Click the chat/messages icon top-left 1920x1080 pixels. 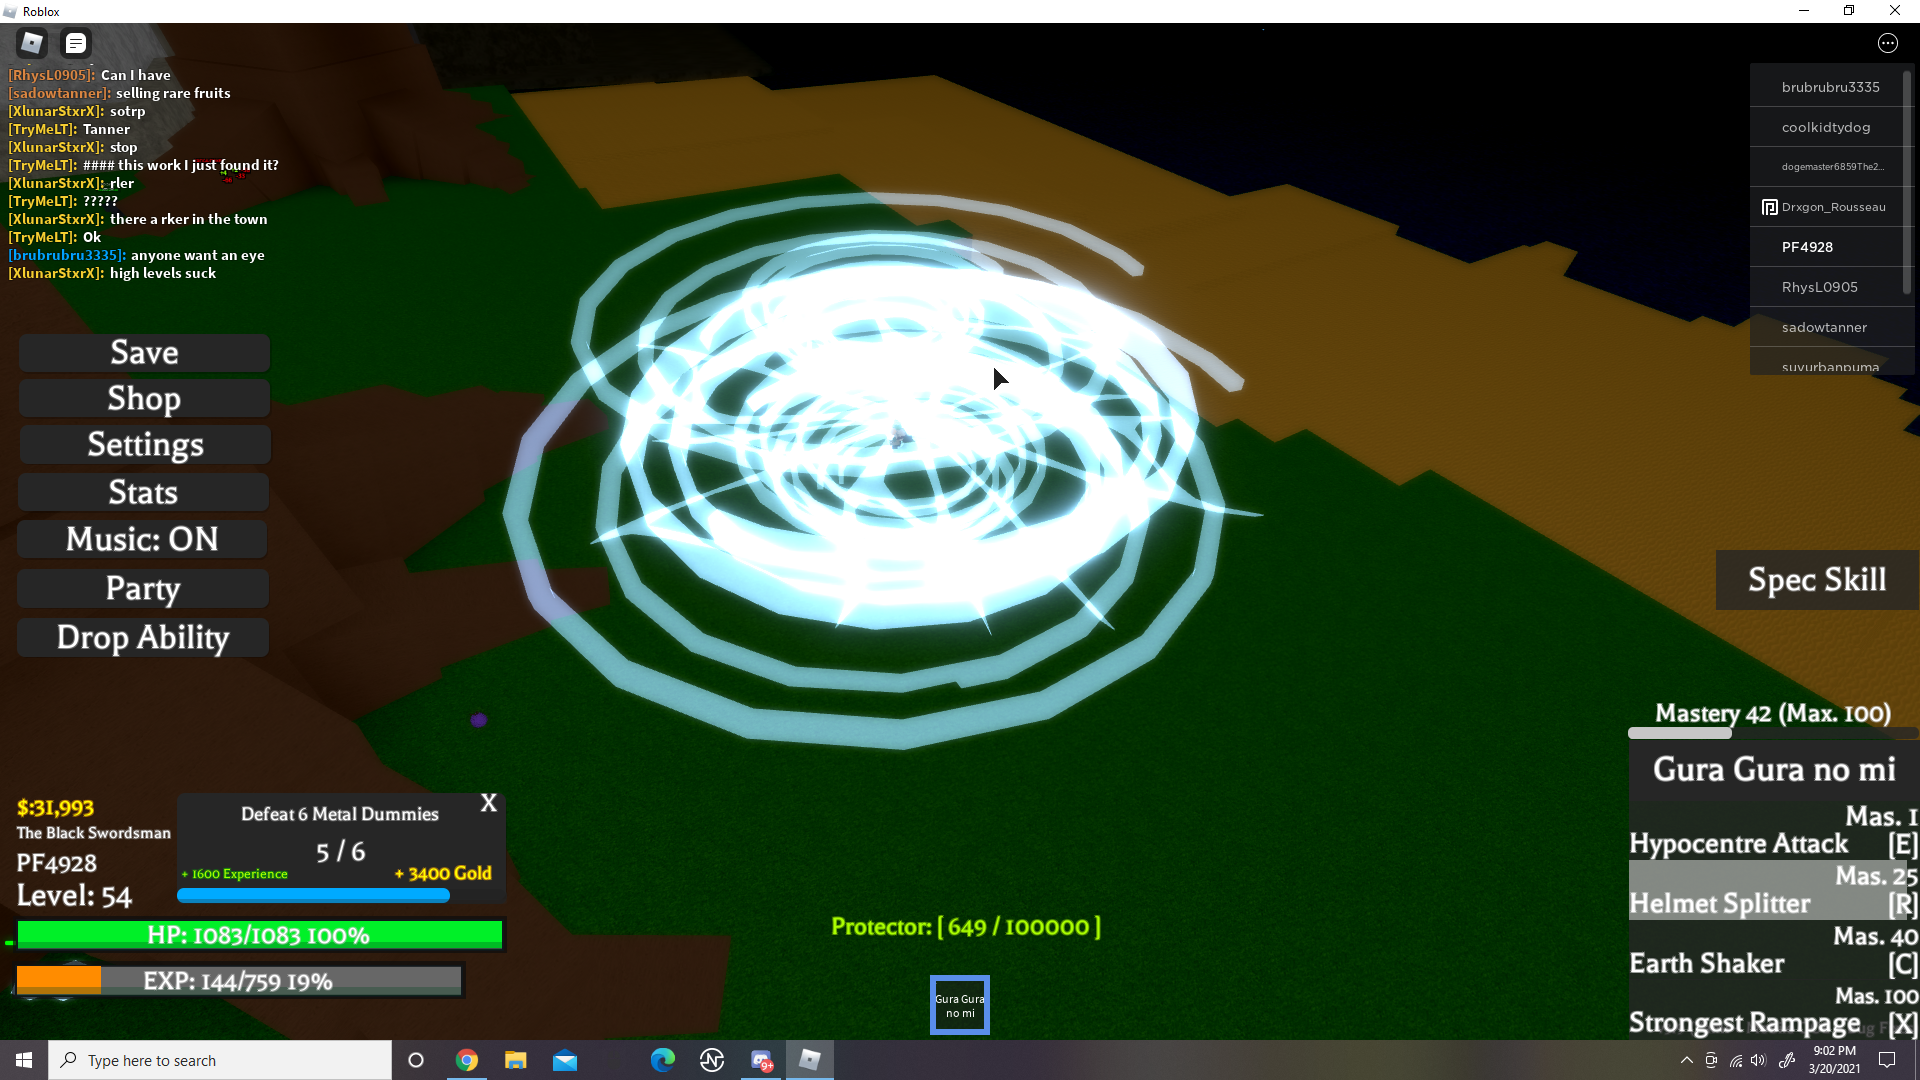click(x=76, y=42)
